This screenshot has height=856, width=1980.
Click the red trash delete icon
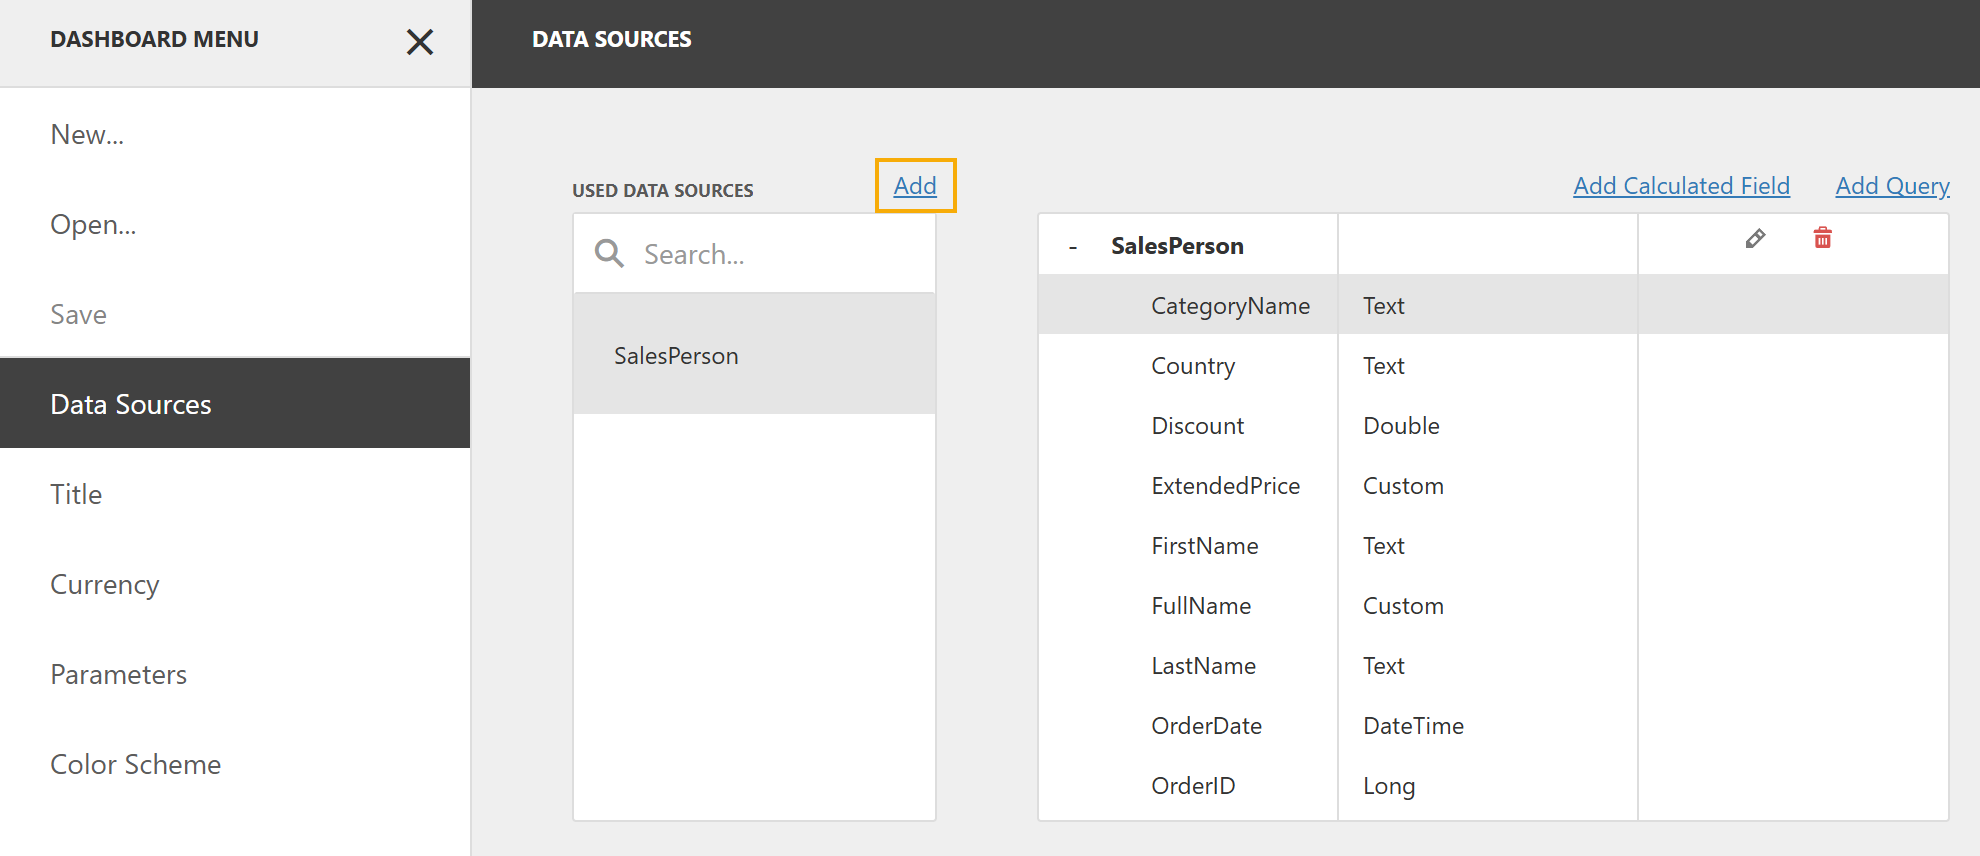1822,238
